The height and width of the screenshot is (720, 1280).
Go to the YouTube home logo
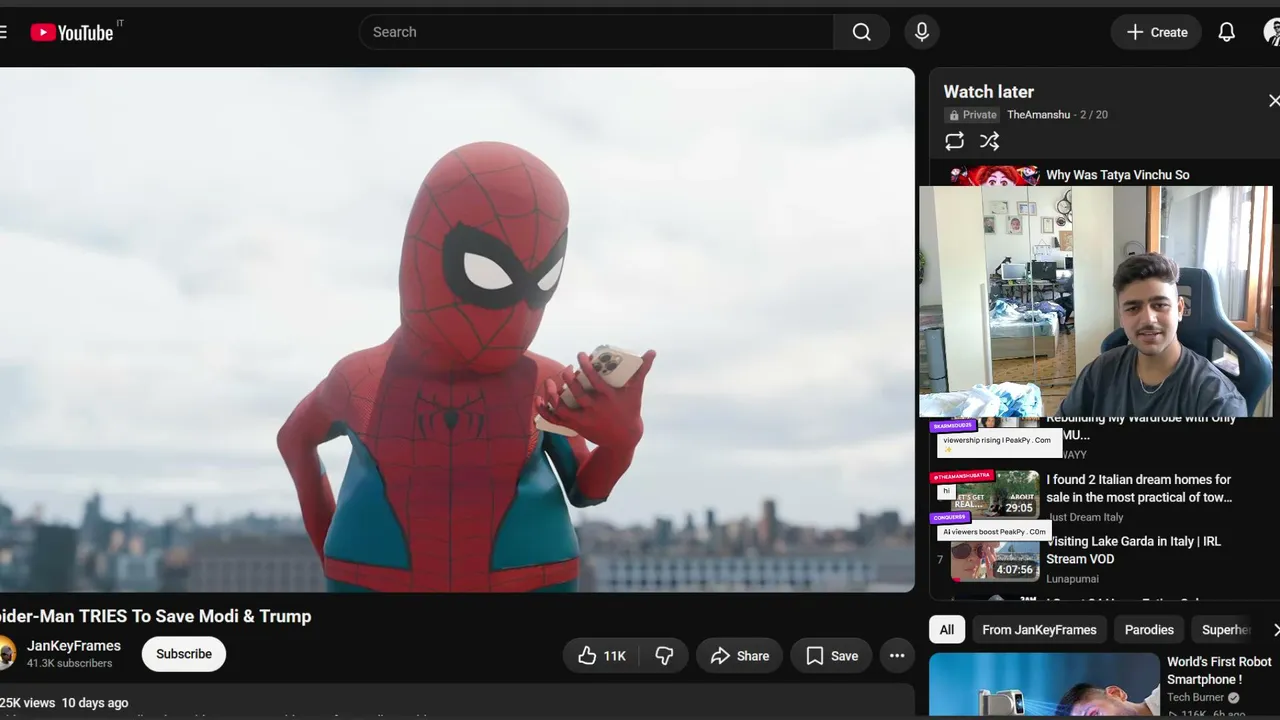pos(71,32)
